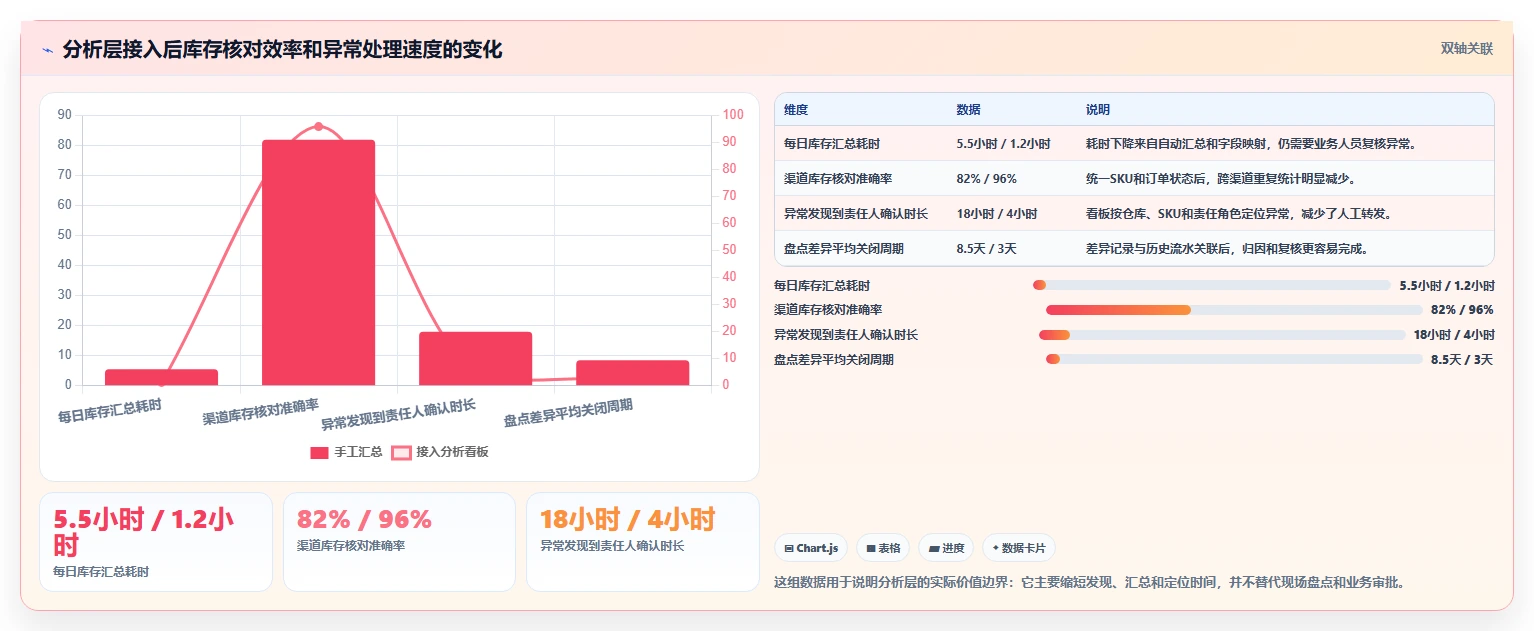Click table cell 异常发现到责任人确认时长
This screenshot has width=1534, height=631.
coord(856,214)
